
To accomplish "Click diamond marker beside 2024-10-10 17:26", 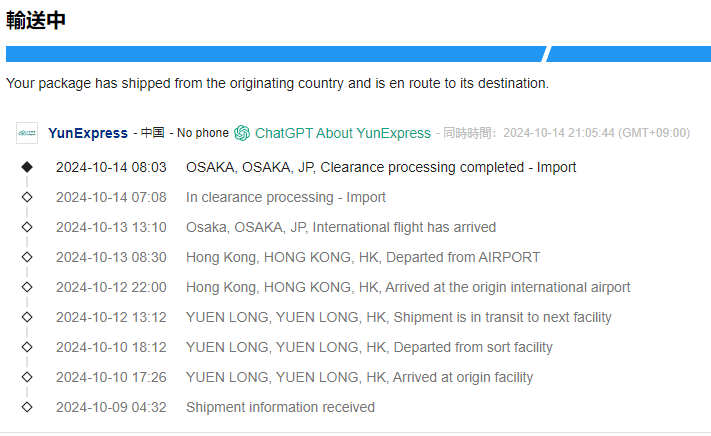I will [27, 377].
